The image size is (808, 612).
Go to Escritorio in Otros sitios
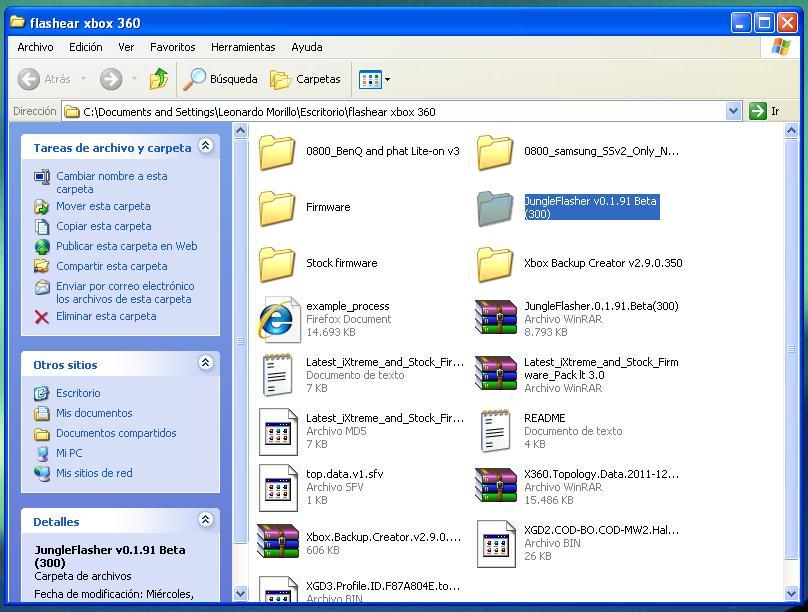pyautogui.click(x=78, y=393)
